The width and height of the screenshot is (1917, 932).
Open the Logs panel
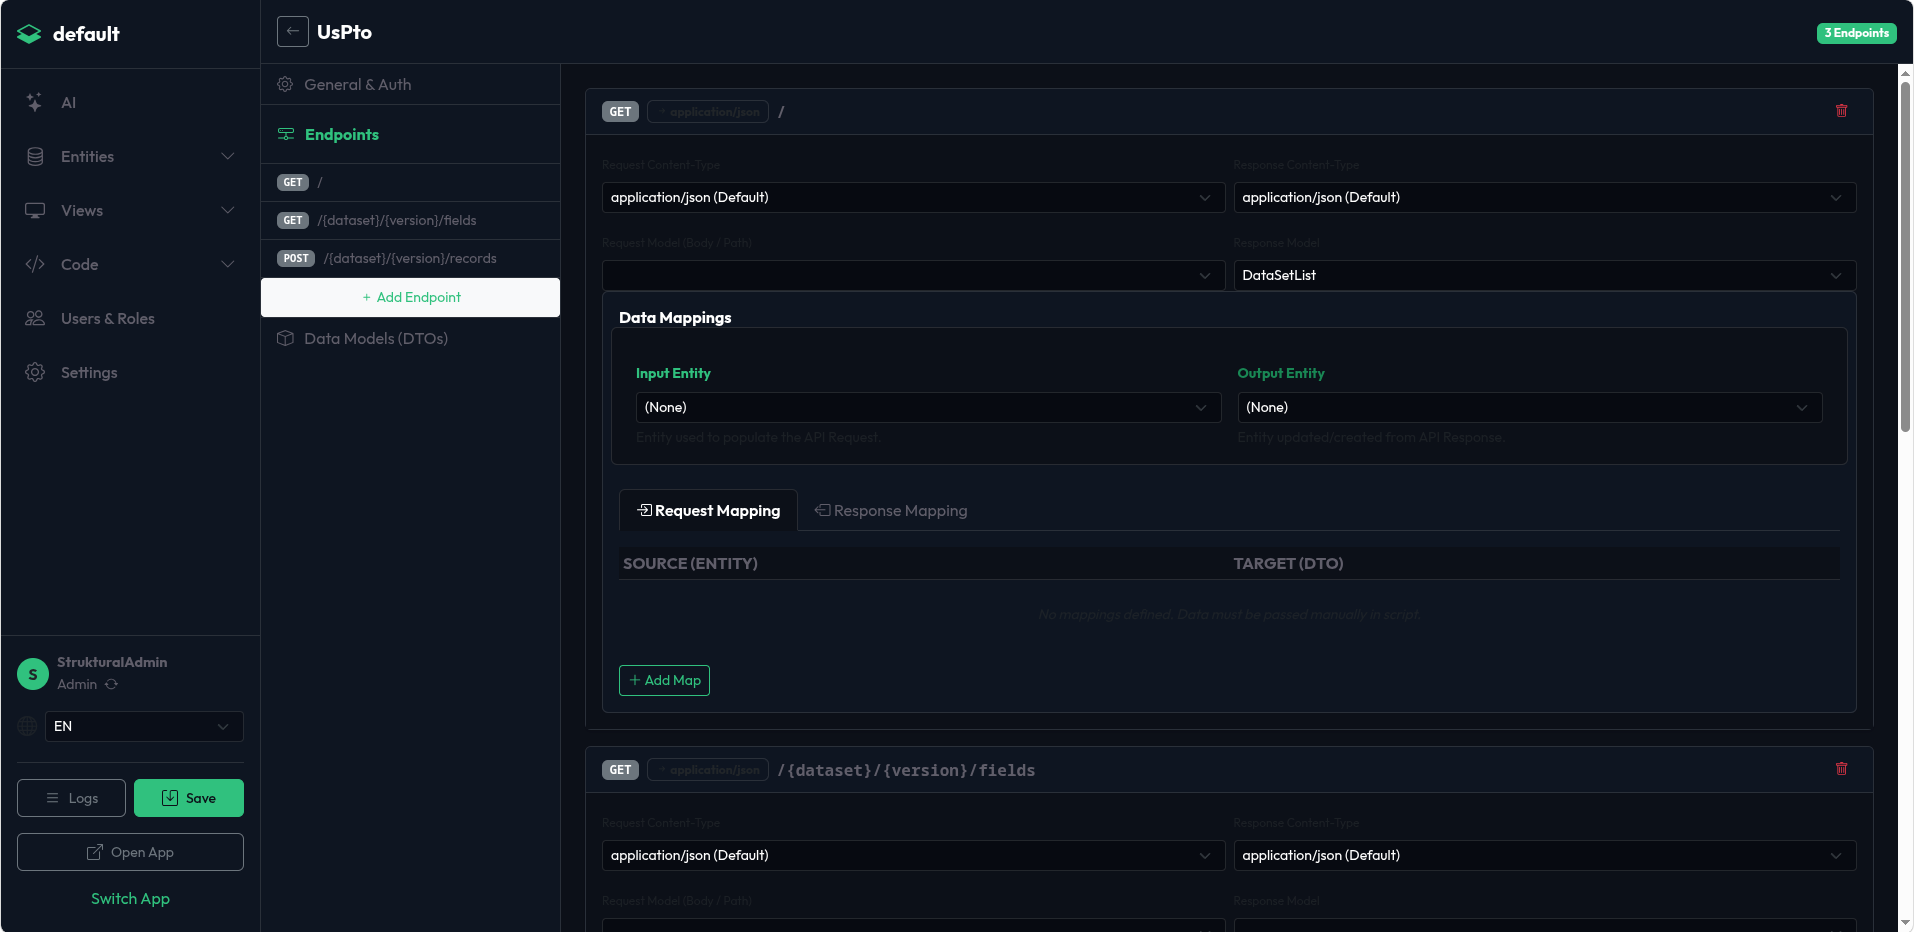[71, 798]
